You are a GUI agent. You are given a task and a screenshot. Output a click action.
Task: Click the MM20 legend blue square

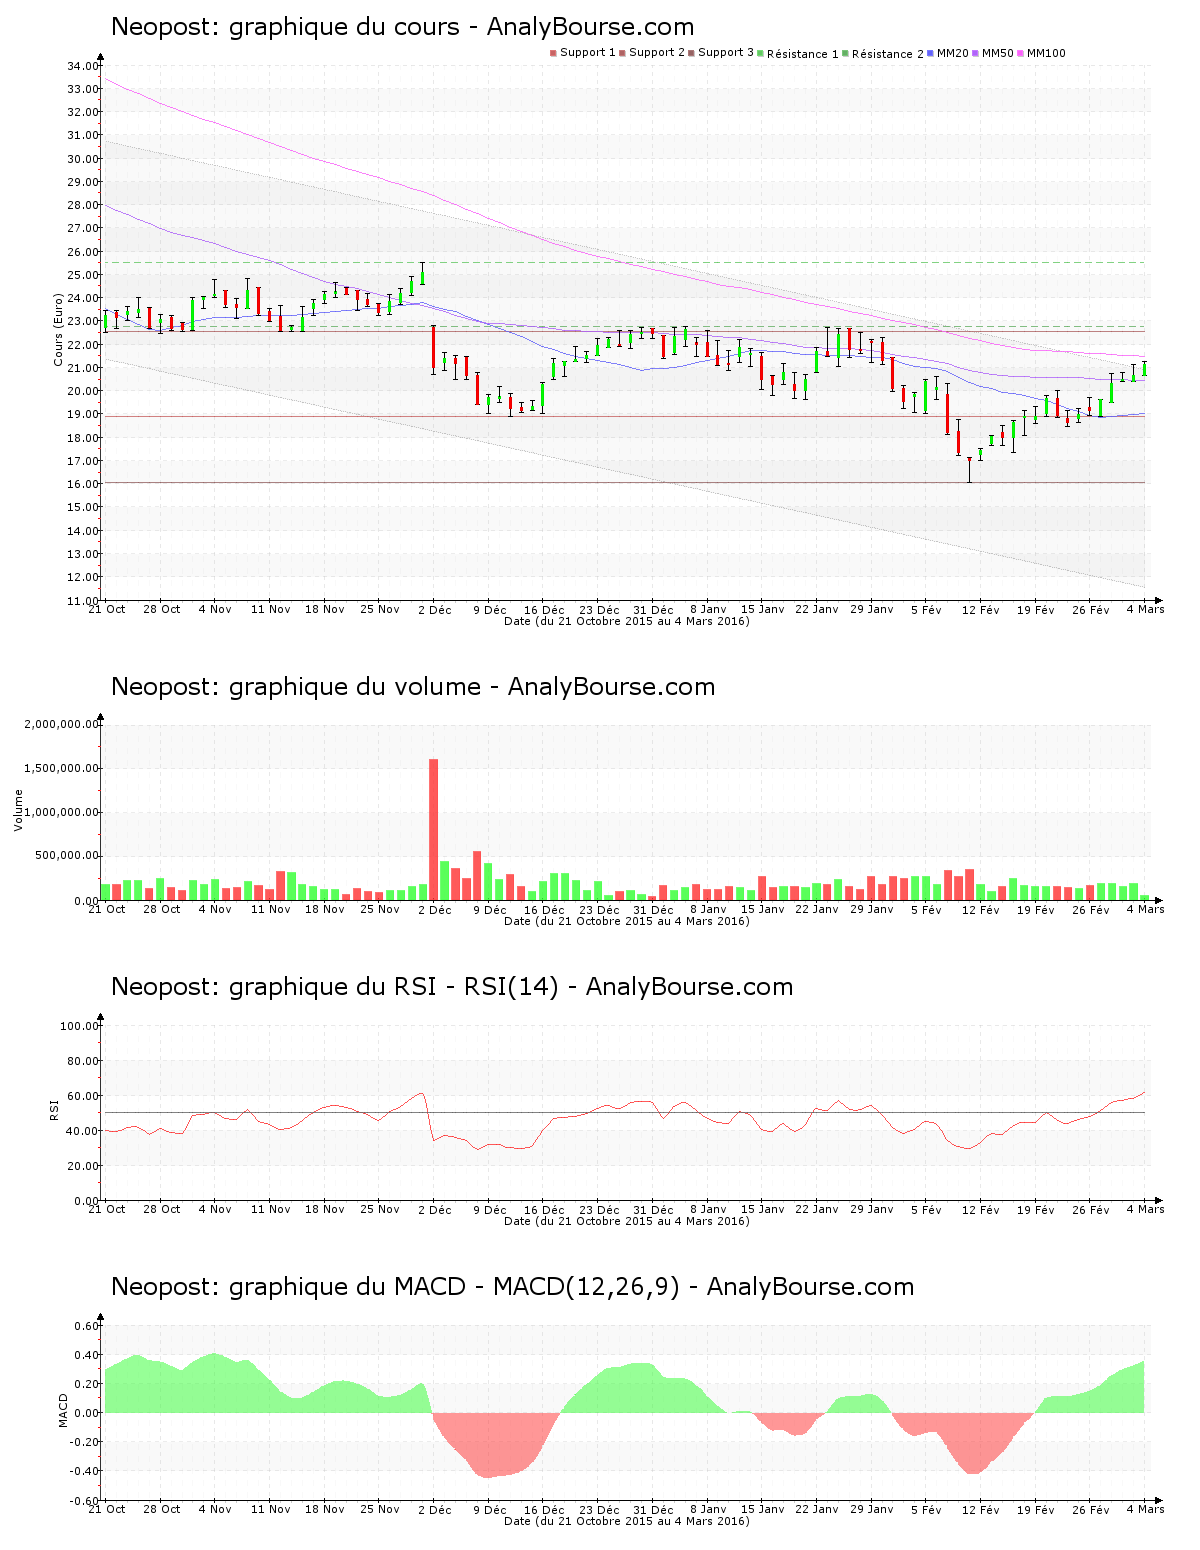931,53
